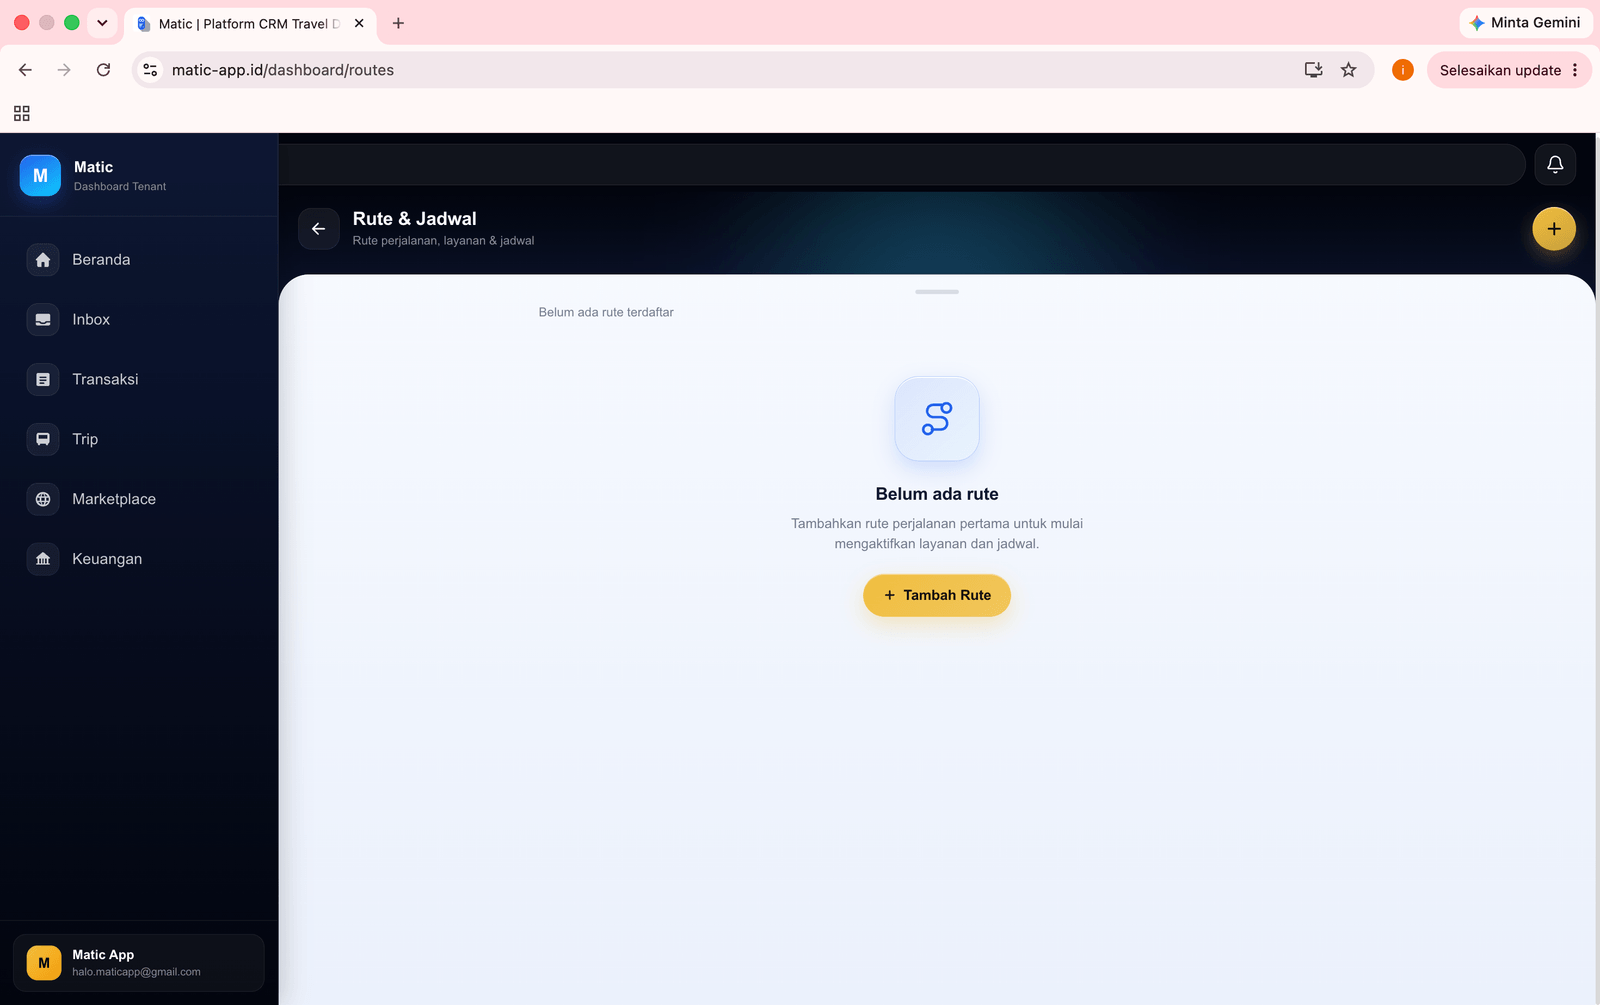Open the Beranda home icon in sidebar
Screen dimensions: 1600x1005
[x=43, y=260]
